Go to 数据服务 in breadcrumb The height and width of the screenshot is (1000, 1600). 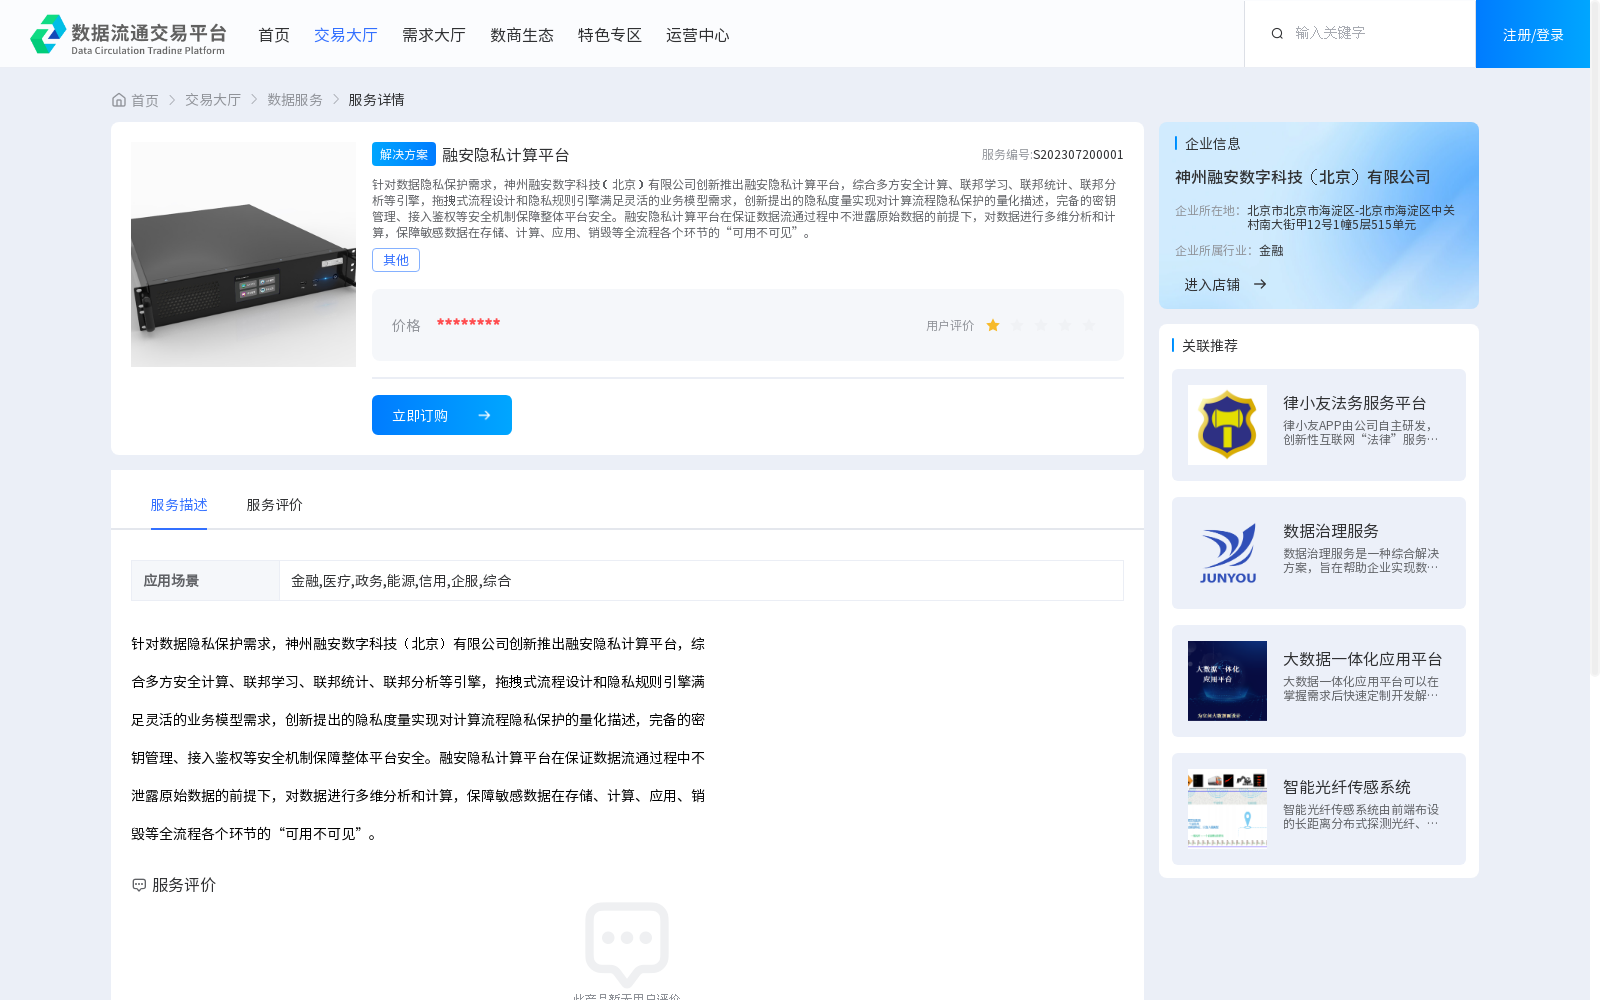coord(295,100)
